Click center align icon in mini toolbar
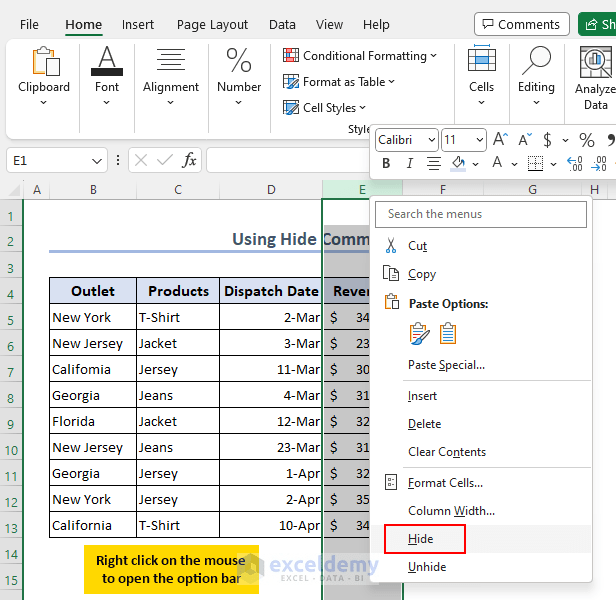616x600 pixels. tap(434, 163)
